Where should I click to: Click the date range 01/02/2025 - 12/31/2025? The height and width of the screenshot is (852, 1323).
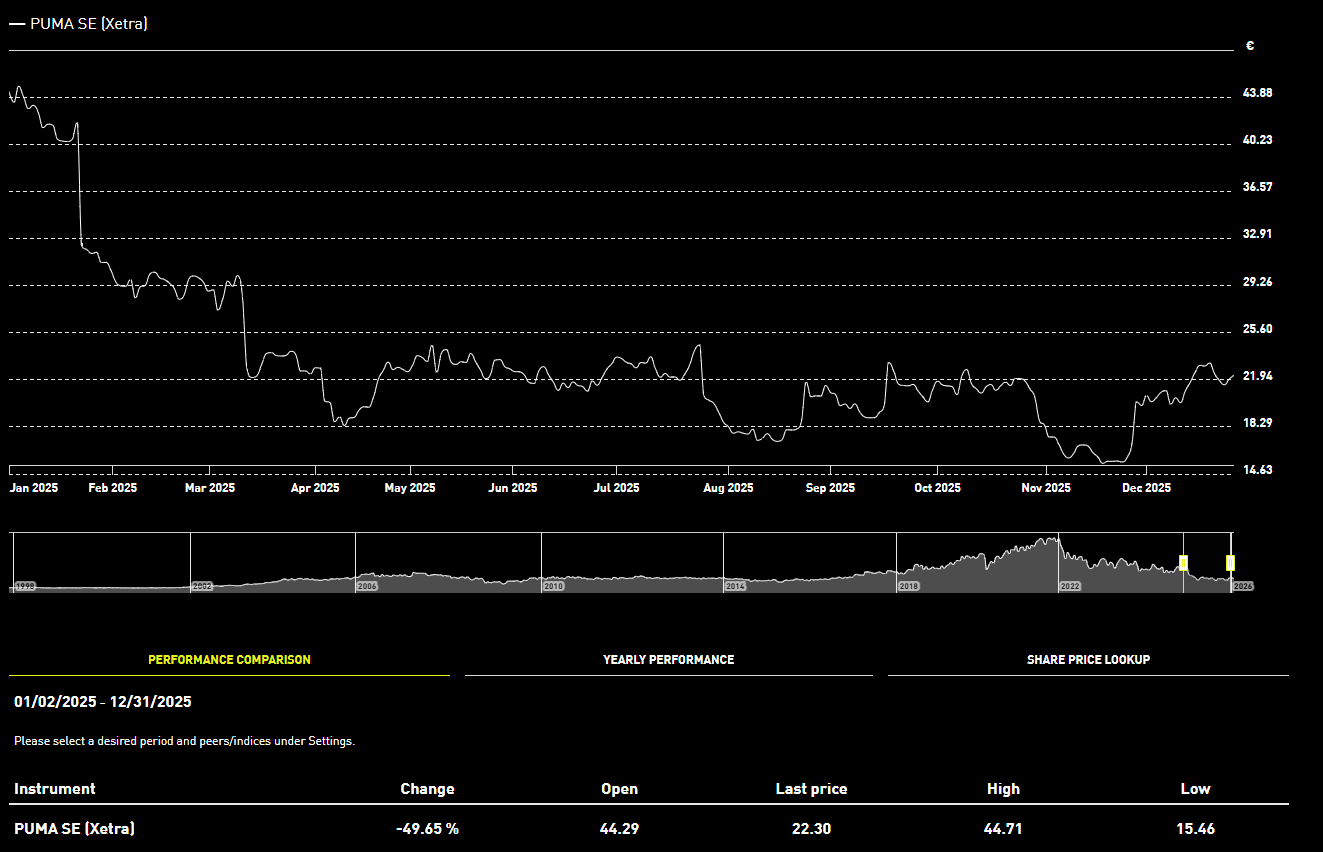(103, 702)
